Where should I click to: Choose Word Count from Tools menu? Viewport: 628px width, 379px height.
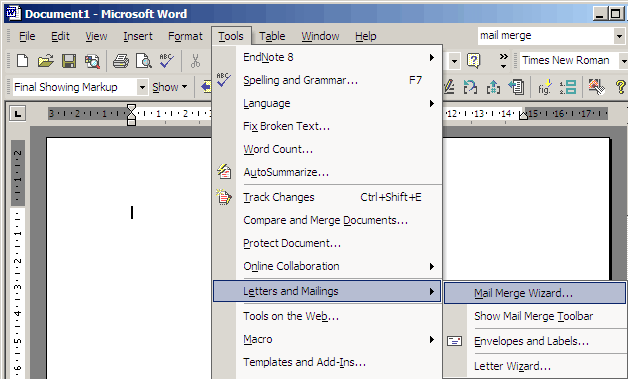click(x=327, y=149)
